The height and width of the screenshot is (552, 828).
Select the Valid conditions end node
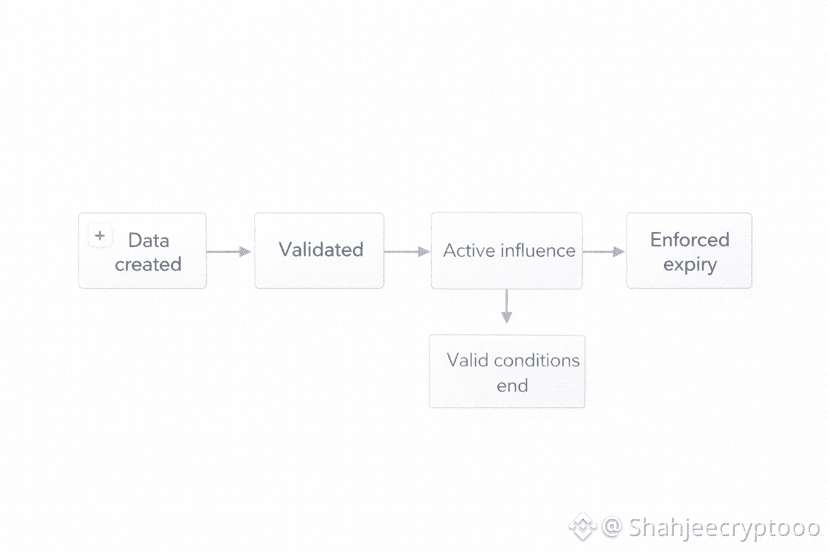[x=507, y=372]
